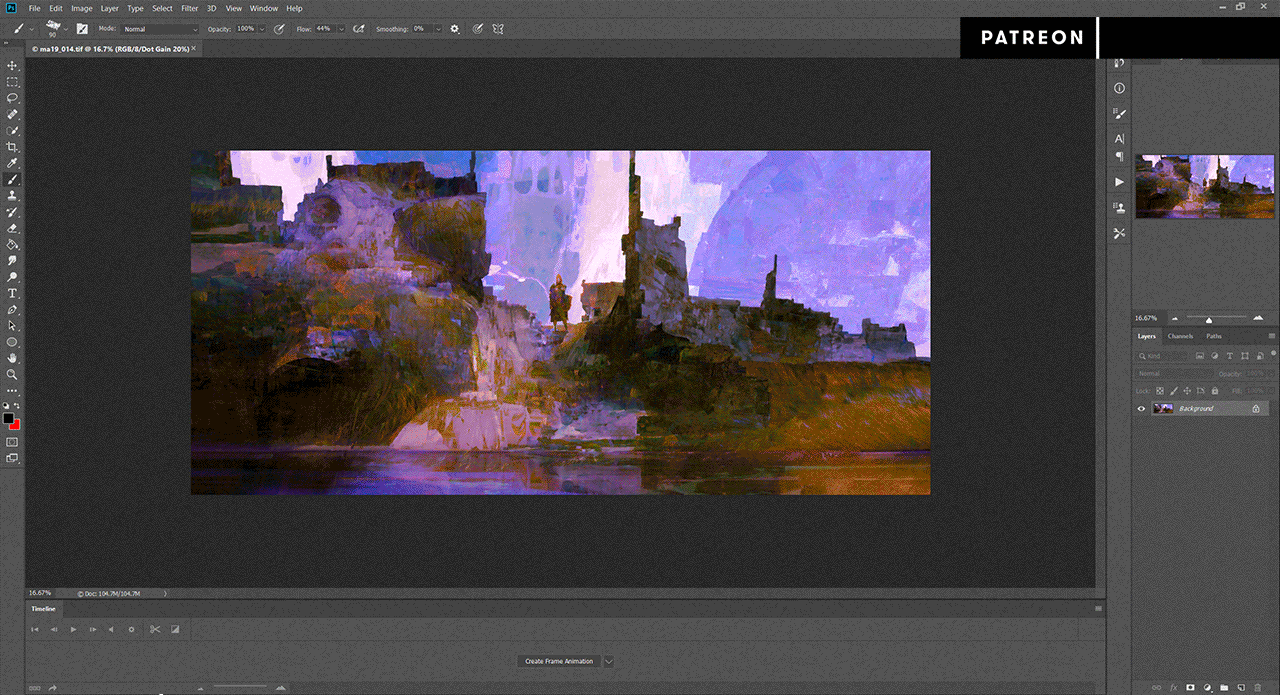Toggle airbrush build-up effects
Image resolution: width=1280 pixels, height=695 pixels.
click(358, 29)
